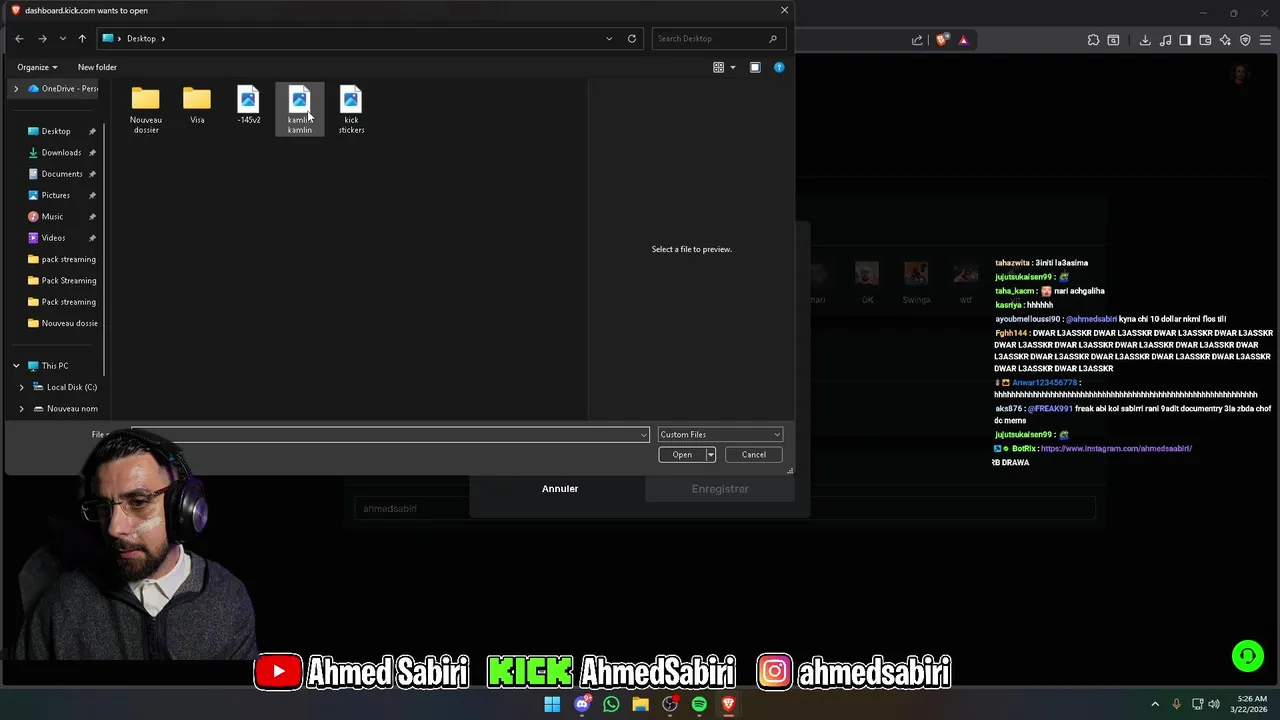This screenshot has width=1280, height=720.
Task: Select OneDrive in the navigation pane
Action: point(64,89)
